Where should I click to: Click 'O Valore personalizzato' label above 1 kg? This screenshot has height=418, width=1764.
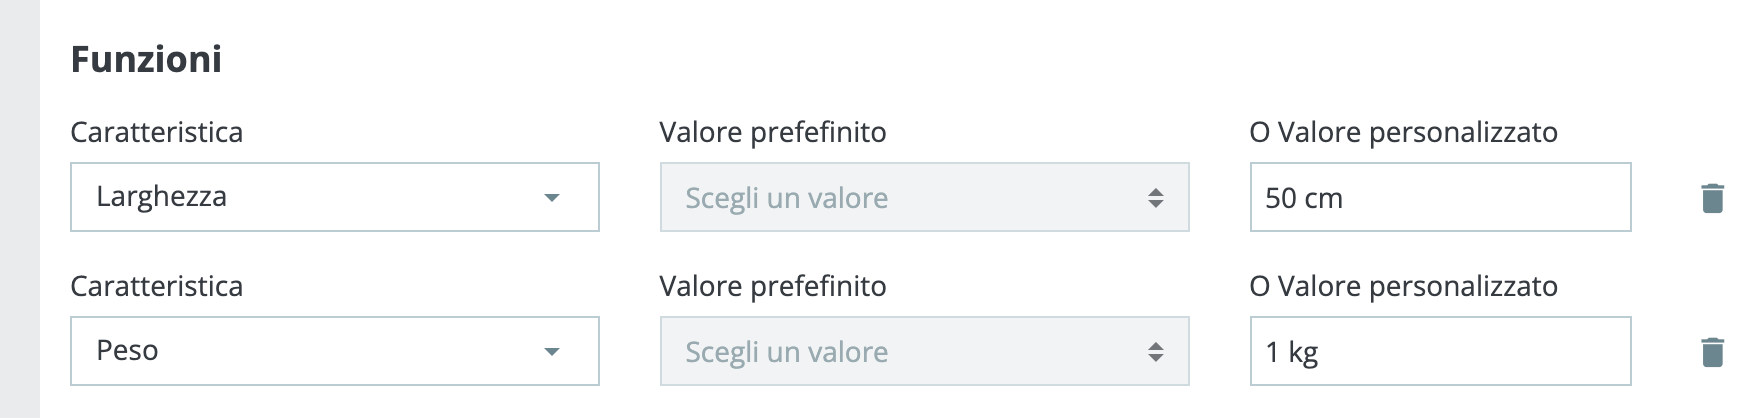pyautogui.click(x=1403, y=287)
